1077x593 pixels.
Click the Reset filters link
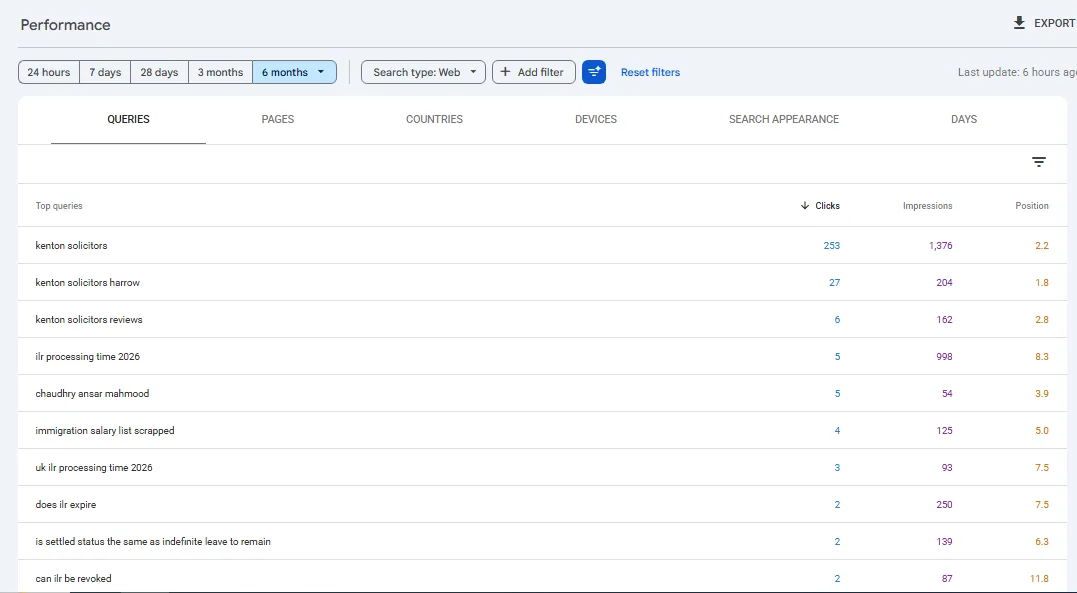pyautogui.click(x=650, y=72)
